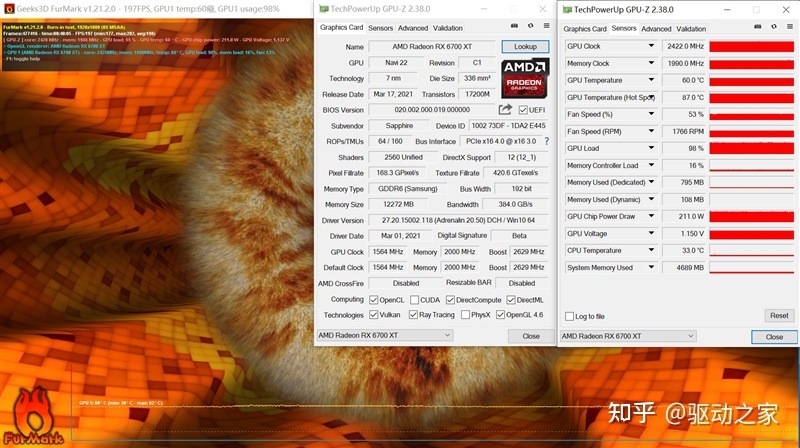Click the Subvendor Sapphire field
The width and height of the screenshot is (800, 448).
click(399, 126)
